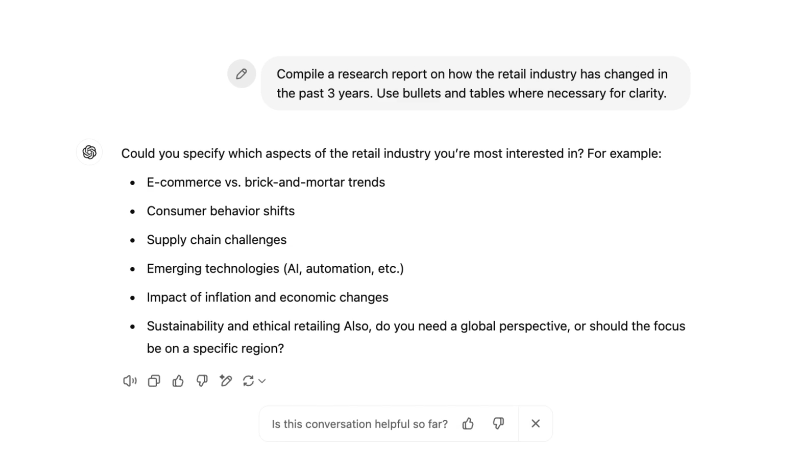This screenshot has width=785, height=472.
Task: Click the pencil icon to edit the message
Action: tap(241, 74)
